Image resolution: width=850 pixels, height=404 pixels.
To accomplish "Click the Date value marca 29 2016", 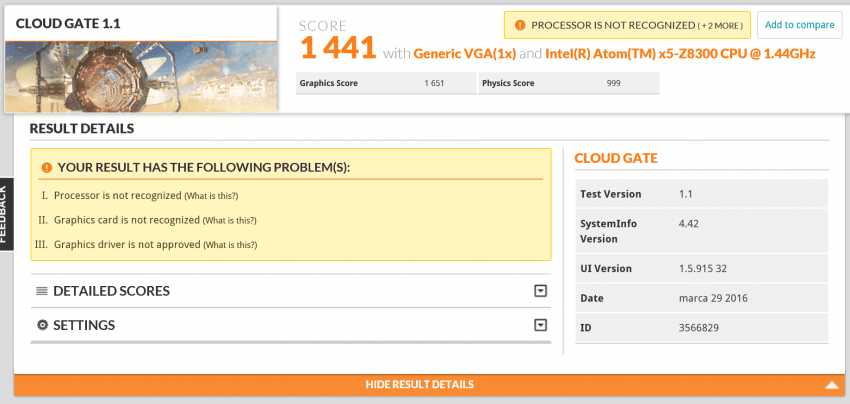I will click(713, 298).
